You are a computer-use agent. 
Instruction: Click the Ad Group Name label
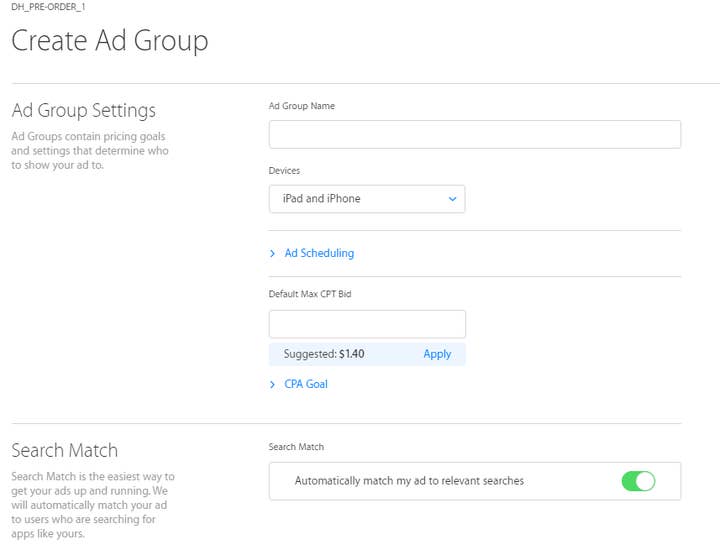[x=302, y=106]
